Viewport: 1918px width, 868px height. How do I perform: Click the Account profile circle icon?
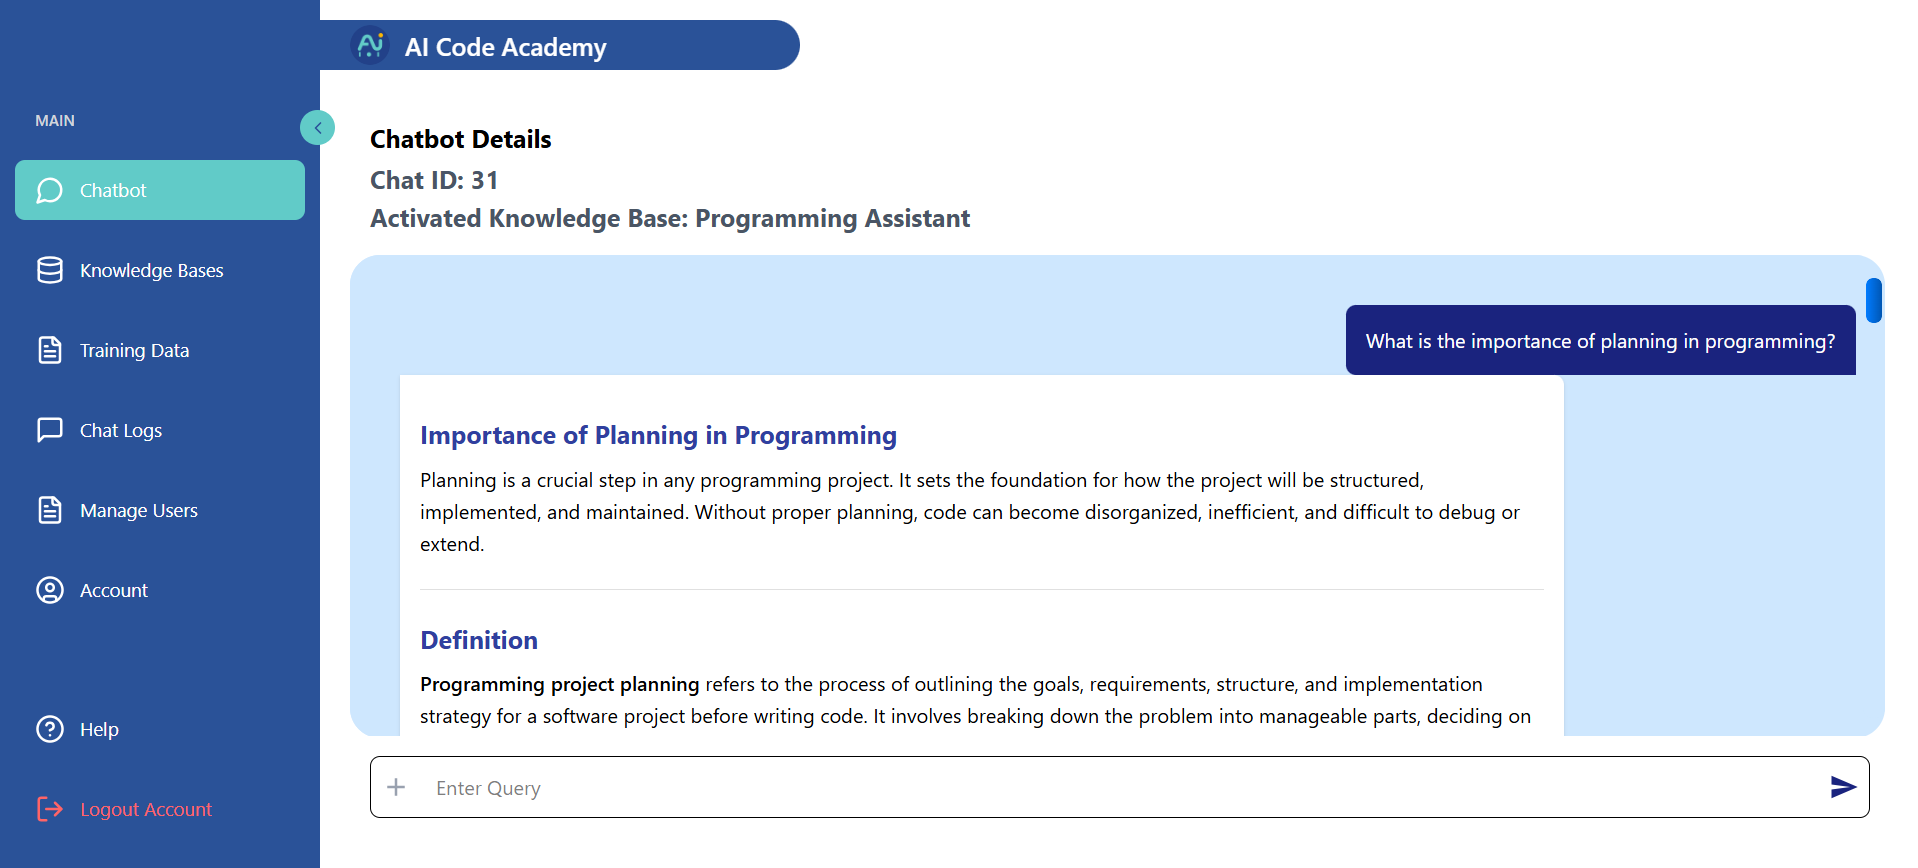pyautogui.click(x=49, y=590)
